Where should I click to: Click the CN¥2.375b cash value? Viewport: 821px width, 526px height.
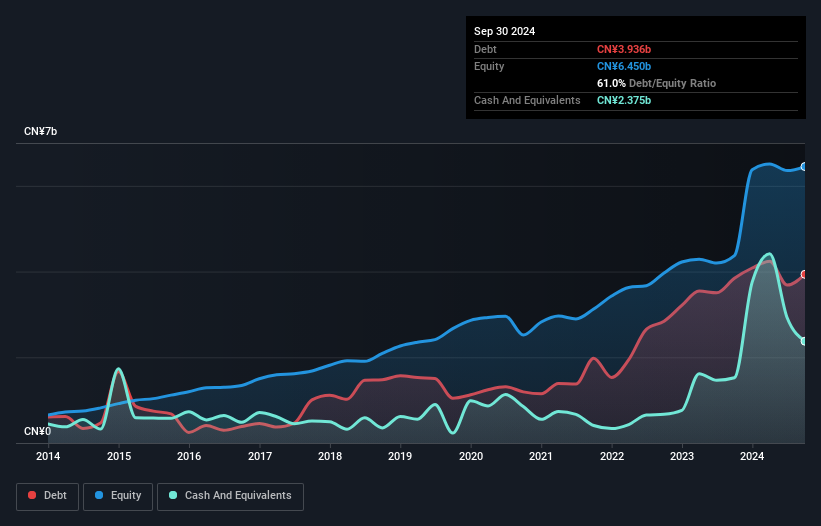[x=624, y=100]
